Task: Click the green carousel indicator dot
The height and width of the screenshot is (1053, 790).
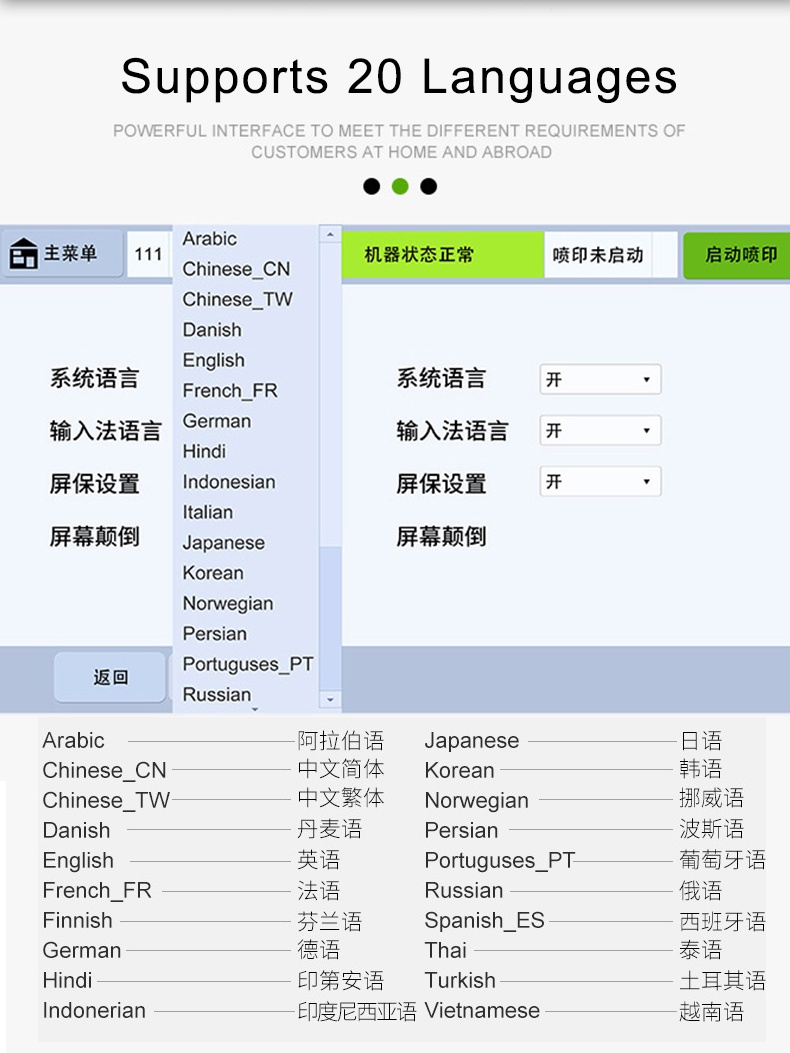Action: point(400,186)
